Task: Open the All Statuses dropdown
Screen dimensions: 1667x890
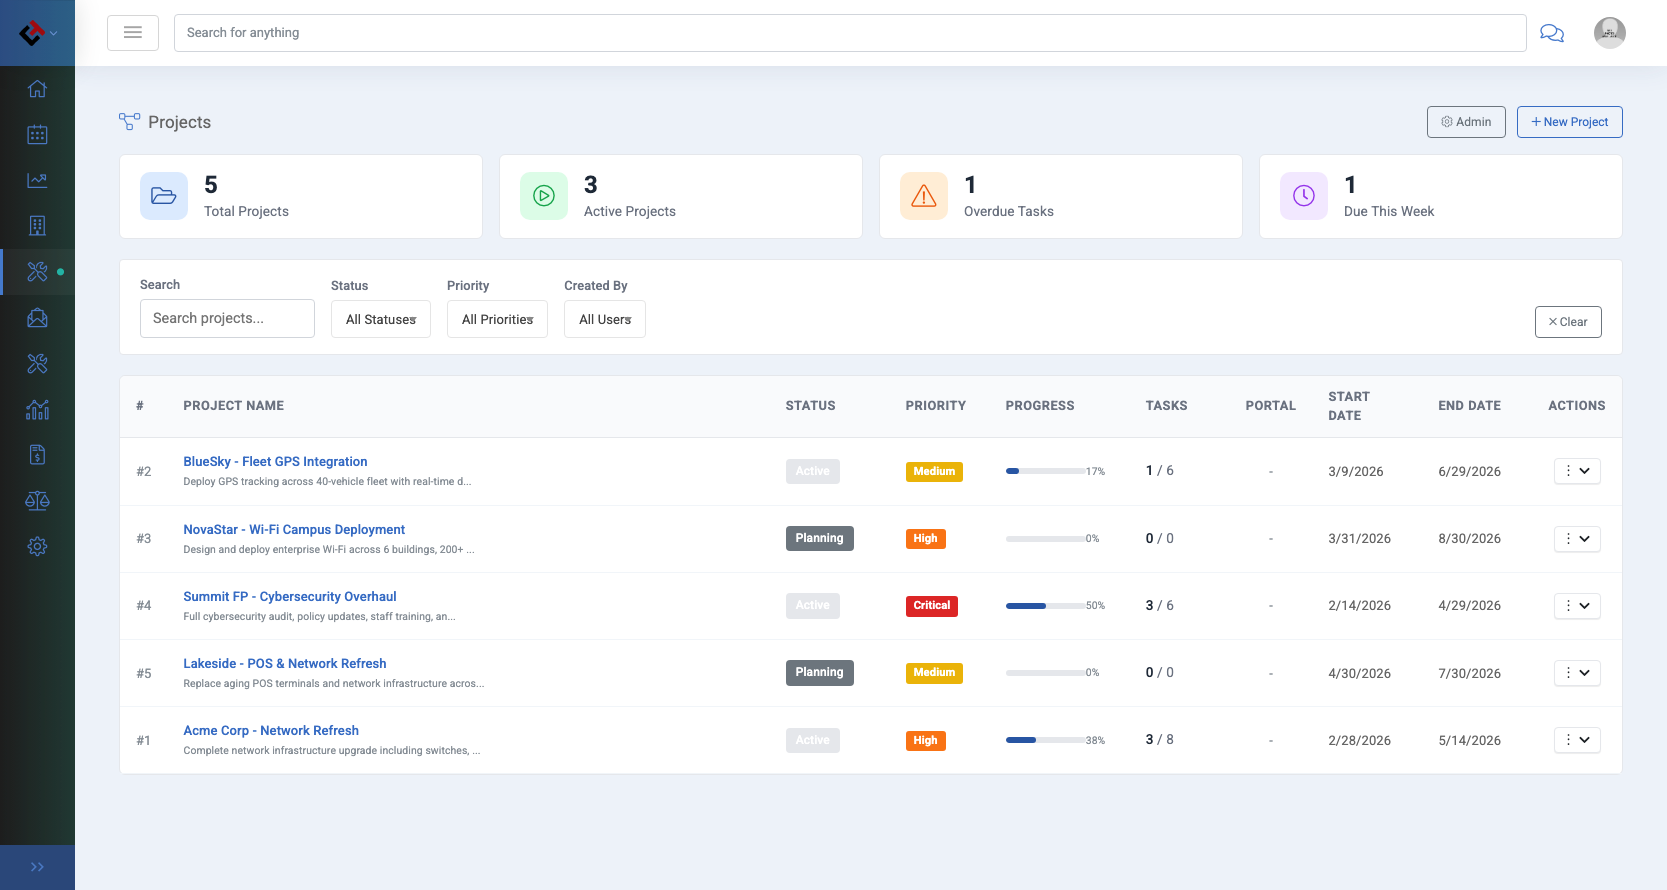Action: pos(381,319)
